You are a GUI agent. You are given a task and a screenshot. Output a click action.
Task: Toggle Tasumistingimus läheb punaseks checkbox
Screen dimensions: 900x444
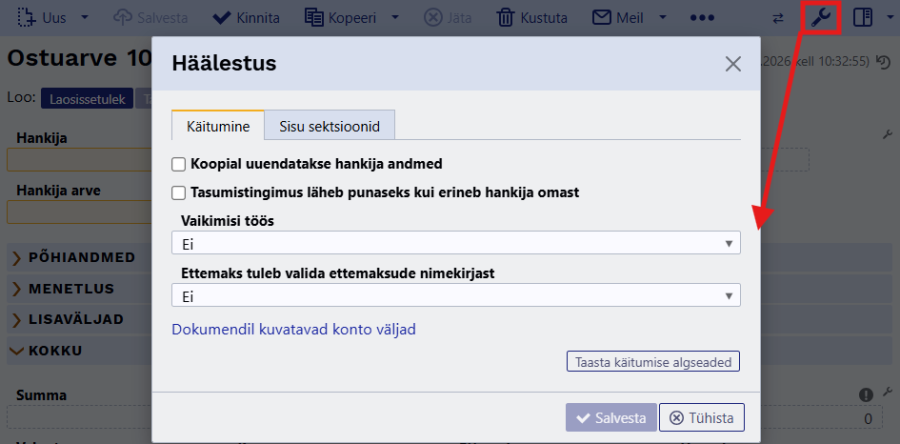tap(179, 193)
